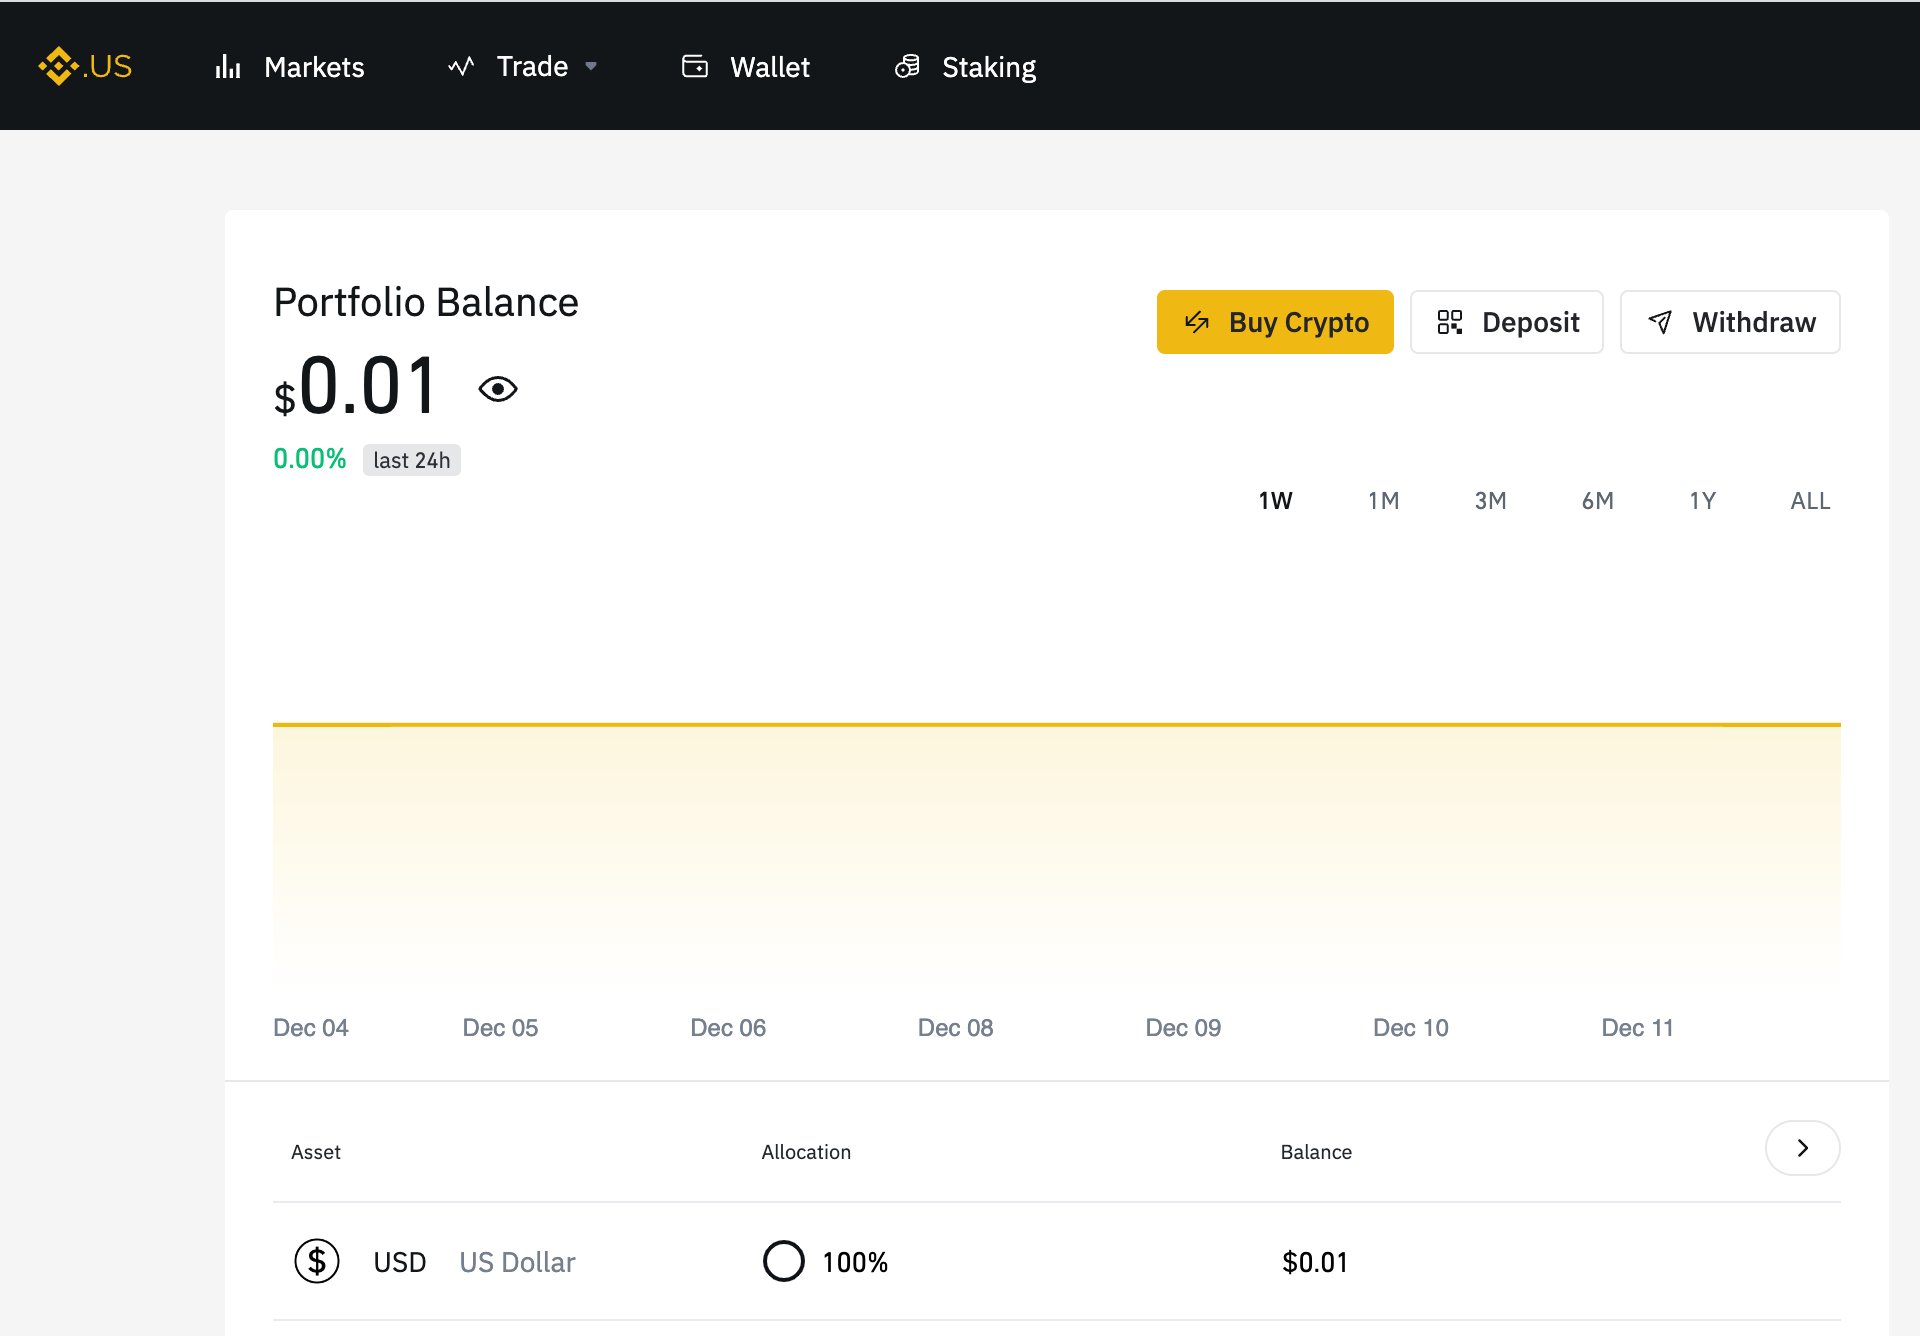This screenshot has width=1920, height=1336.
Task: Click the yellow portfolio chart line
Action: click(x=1057, y=724)
